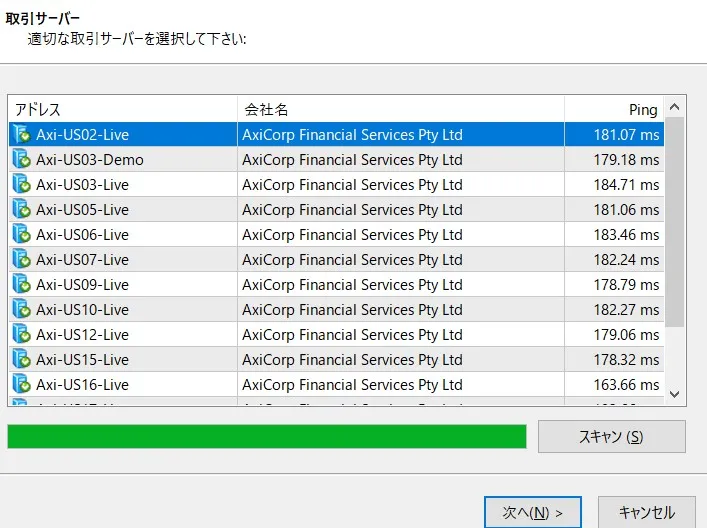Cancel the dialog with キャンセル
This screenshot has height=528, width=707.
(x=647, y=512)
